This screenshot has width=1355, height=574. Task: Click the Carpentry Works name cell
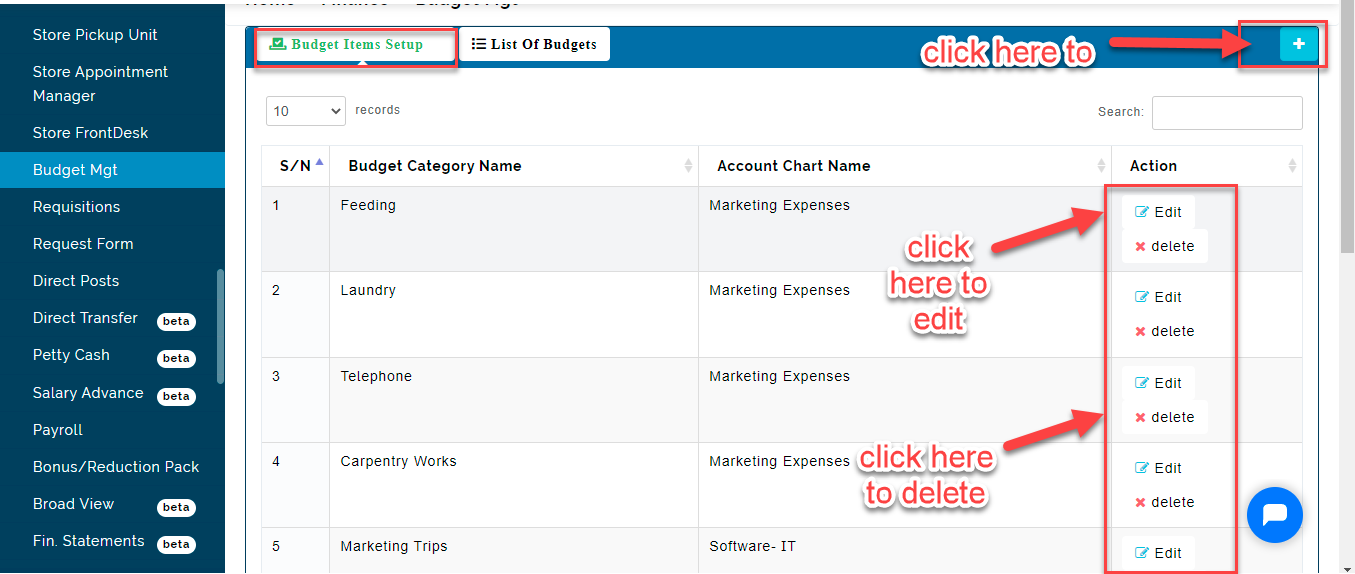(x=515, y=485)
